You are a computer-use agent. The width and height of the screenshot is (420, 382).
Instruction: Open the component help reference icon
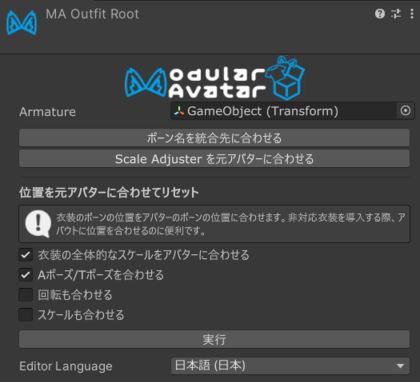click(380, 14)
